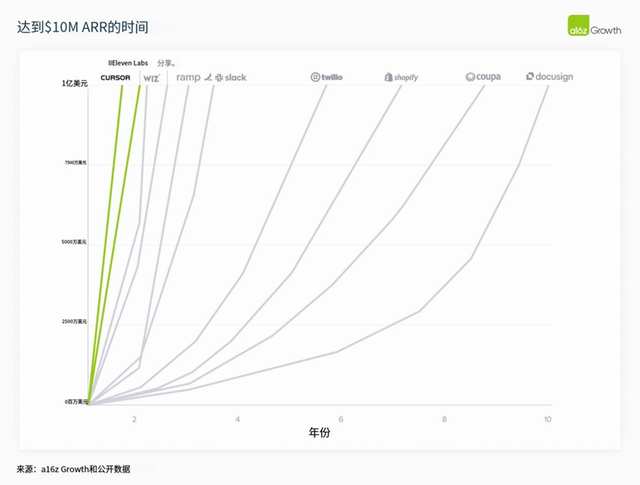The image size is (640, 485).
Task: Click the 7500万美元 y-axis label
Action: tap(76, 162)
